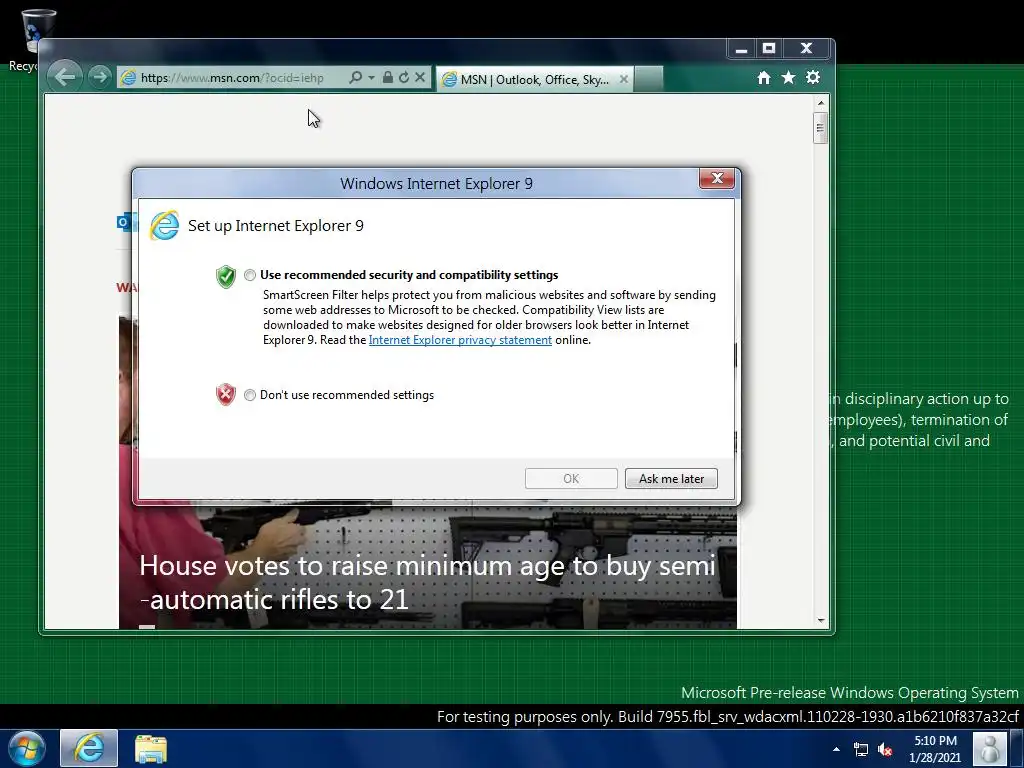Viewport: 1024px width, 768px height.
Task: Click the Ask me later button
Action: point(671,479)
